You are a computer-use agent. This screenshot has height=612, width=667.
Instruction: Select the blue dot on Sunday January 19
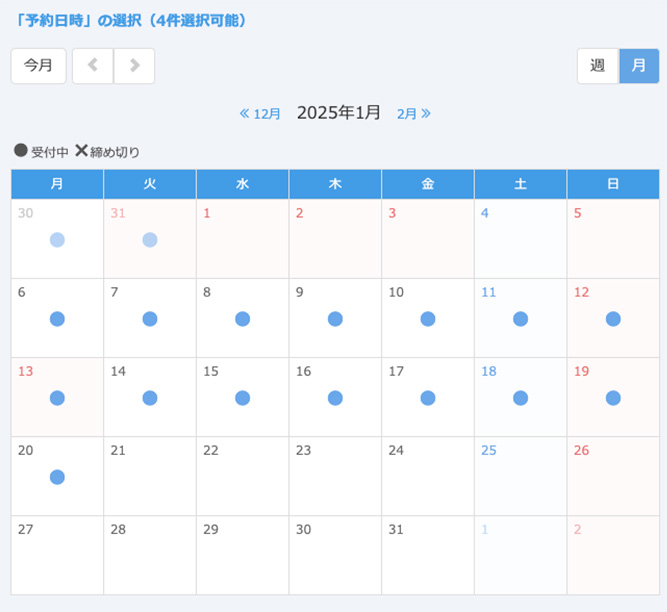[613, 398]
